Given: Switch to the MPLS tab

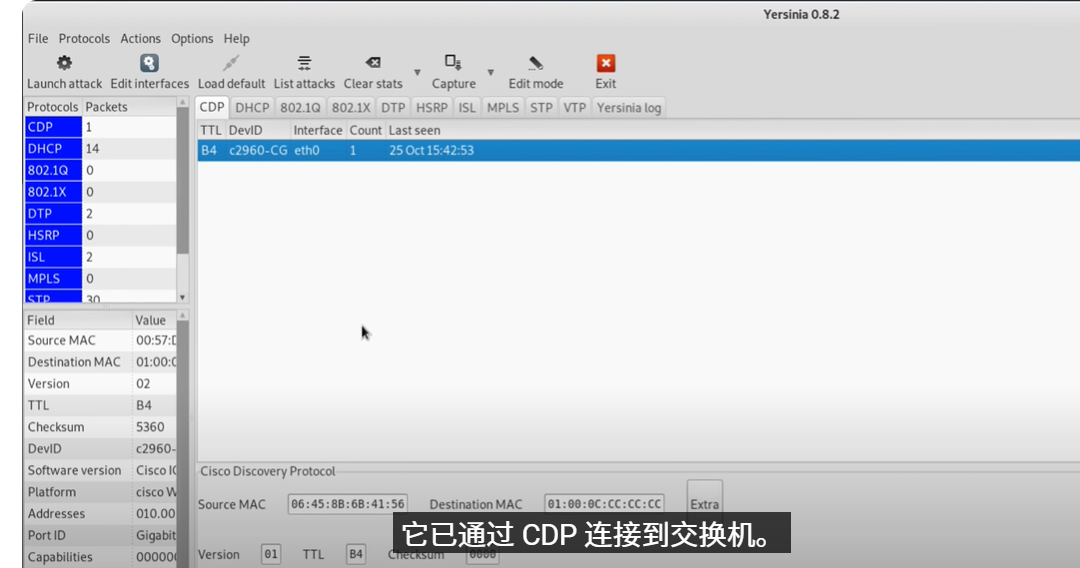Looking at the screenshot, I should tap(503, 107).
